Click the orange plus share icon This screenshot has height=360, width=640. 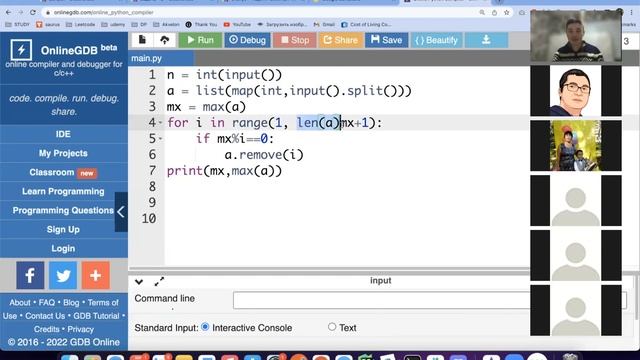[96, 275]
